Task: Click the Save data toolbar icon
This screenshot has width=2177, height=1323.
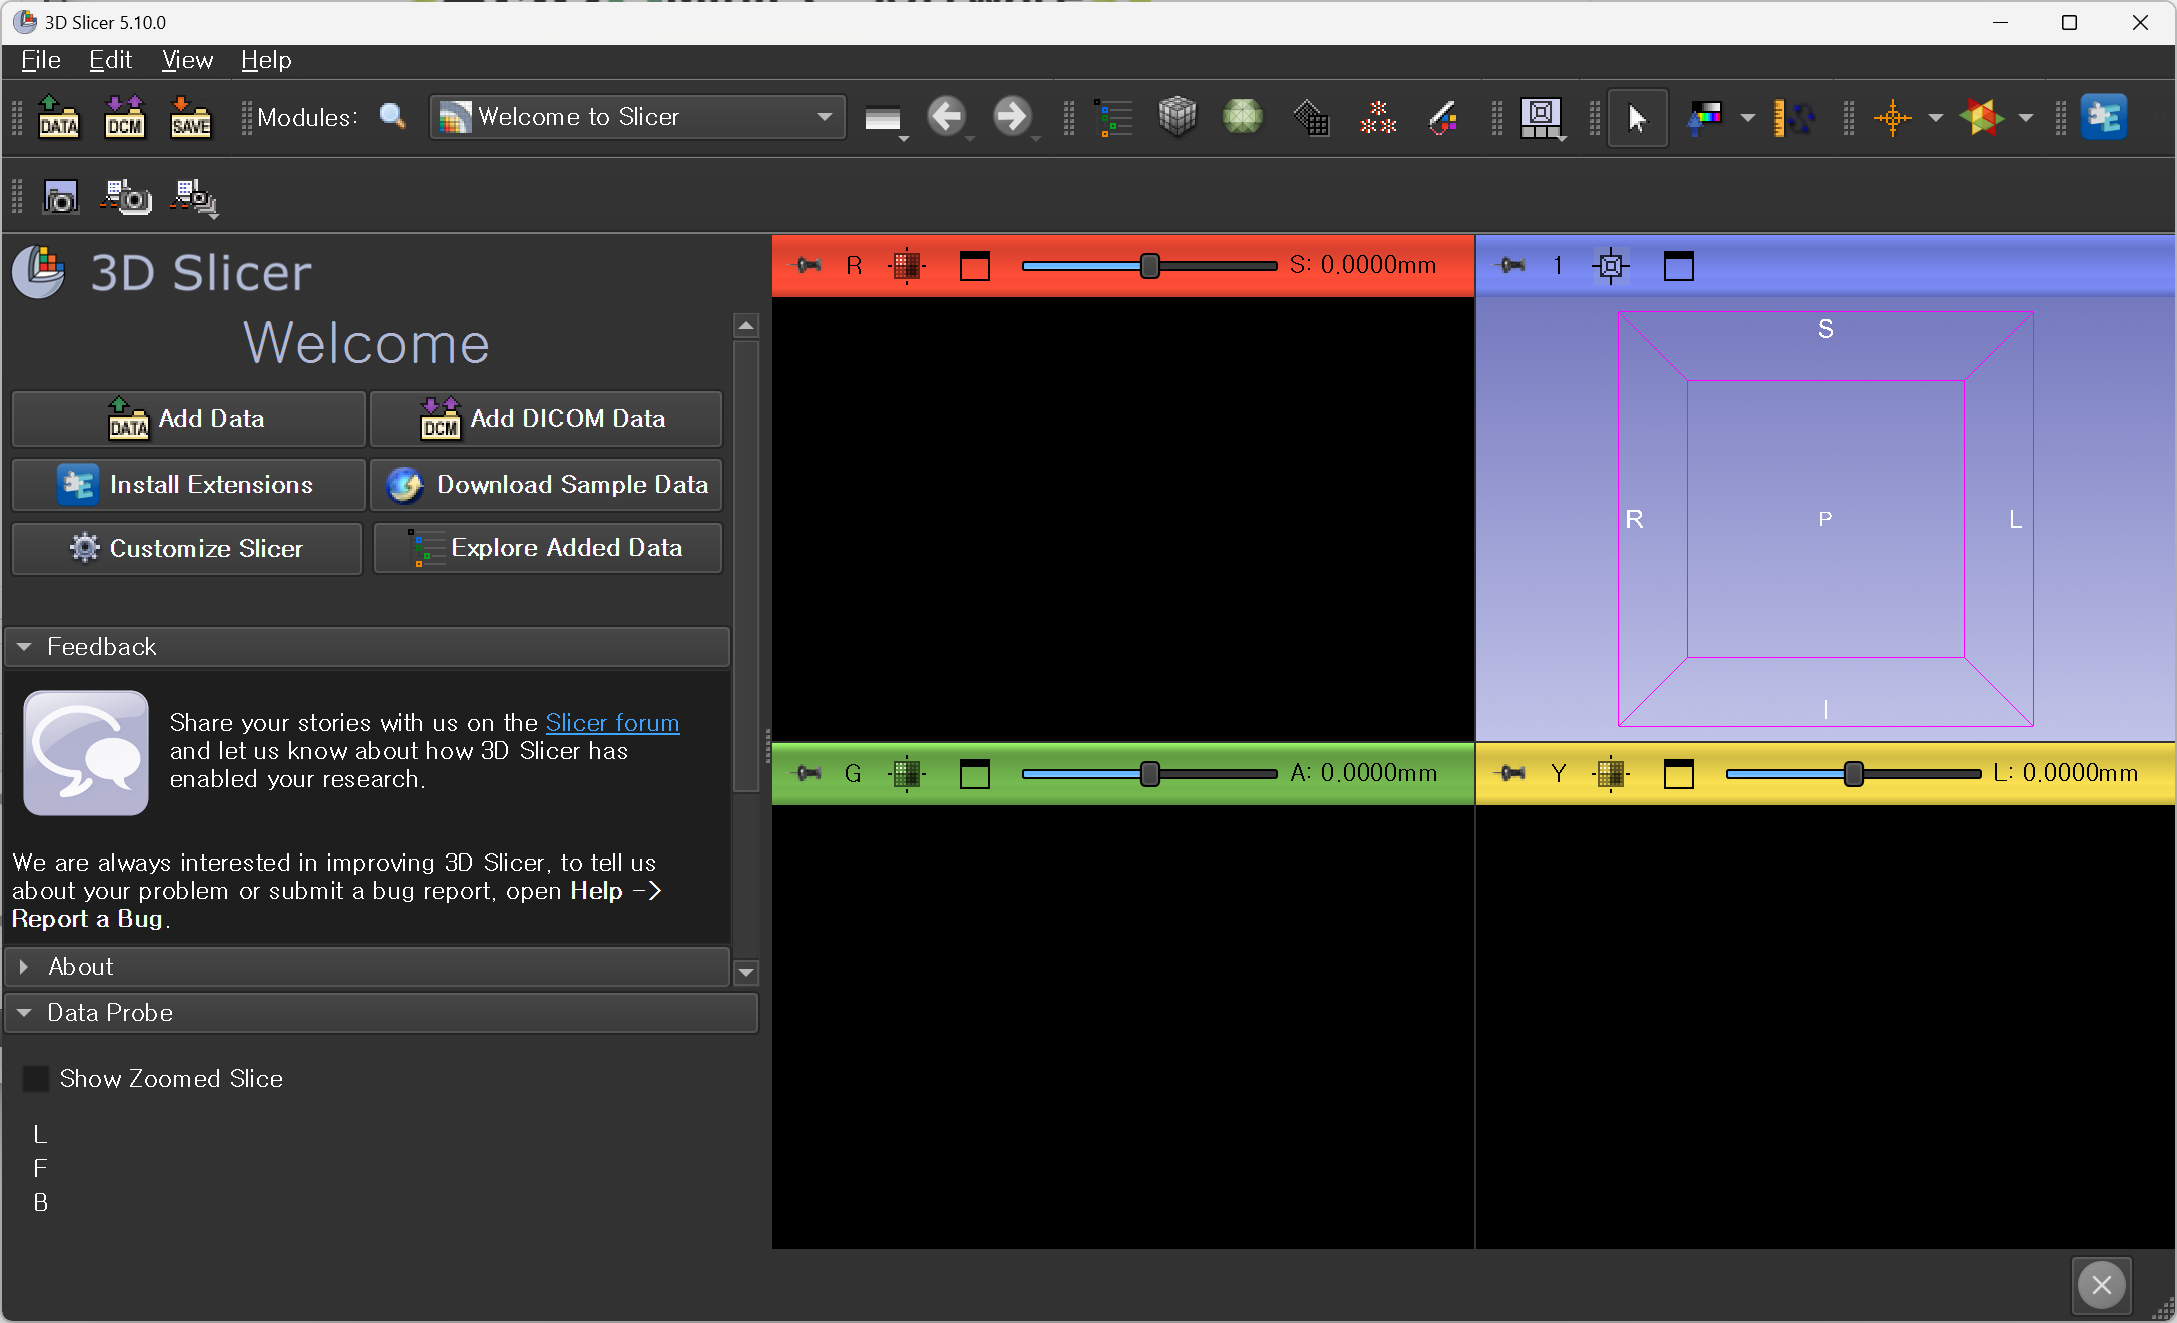Action: click(x=190, y=118)
